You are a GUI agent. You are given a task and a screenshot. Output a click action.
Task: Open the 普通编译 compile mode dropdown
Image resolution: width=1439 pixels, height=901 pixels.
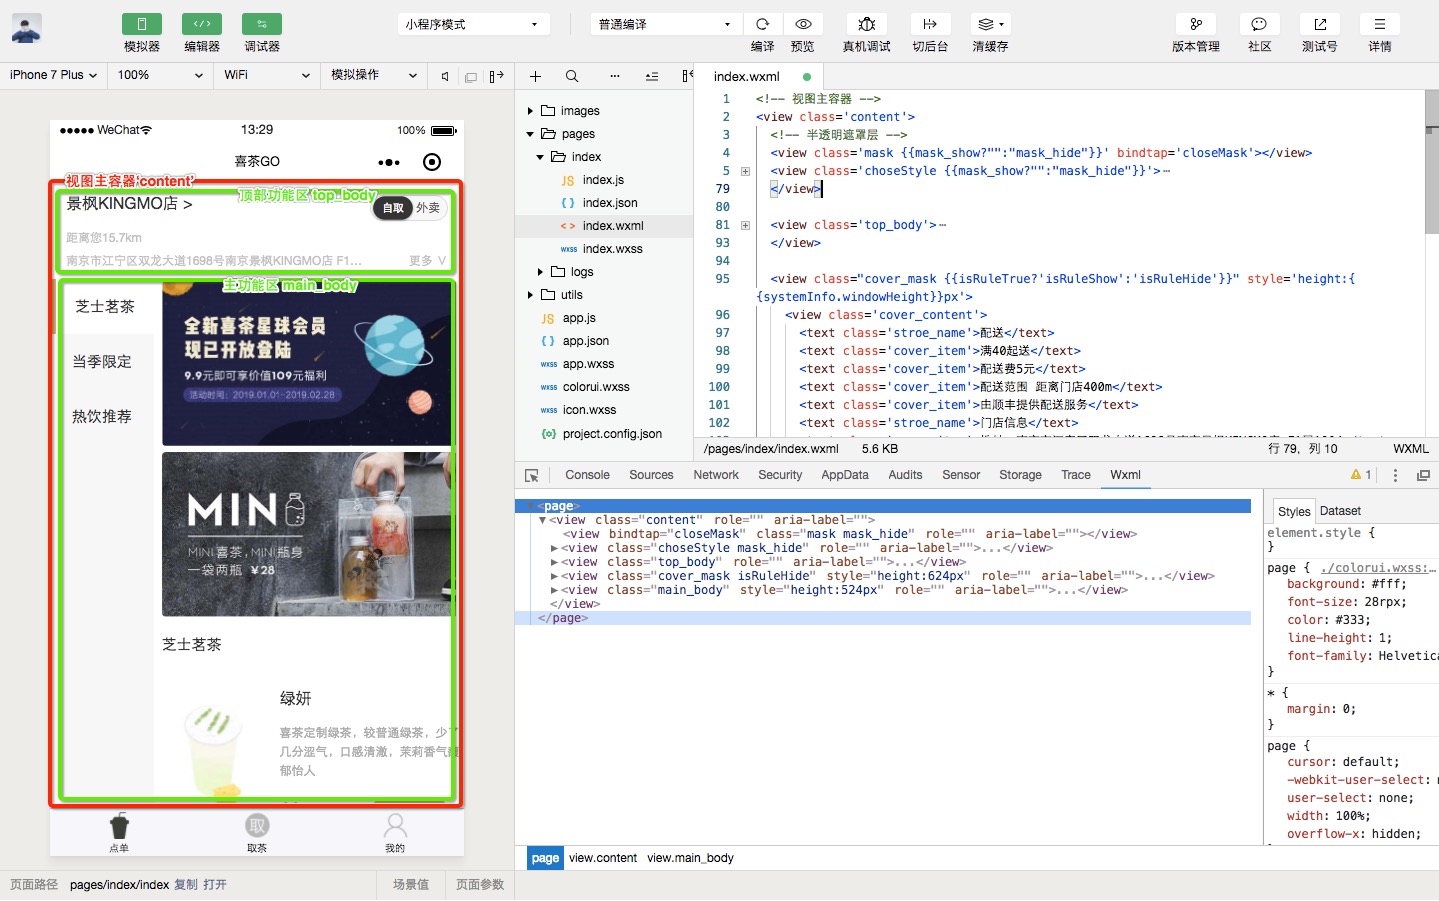pyautogui.click(x=666, y=24)
